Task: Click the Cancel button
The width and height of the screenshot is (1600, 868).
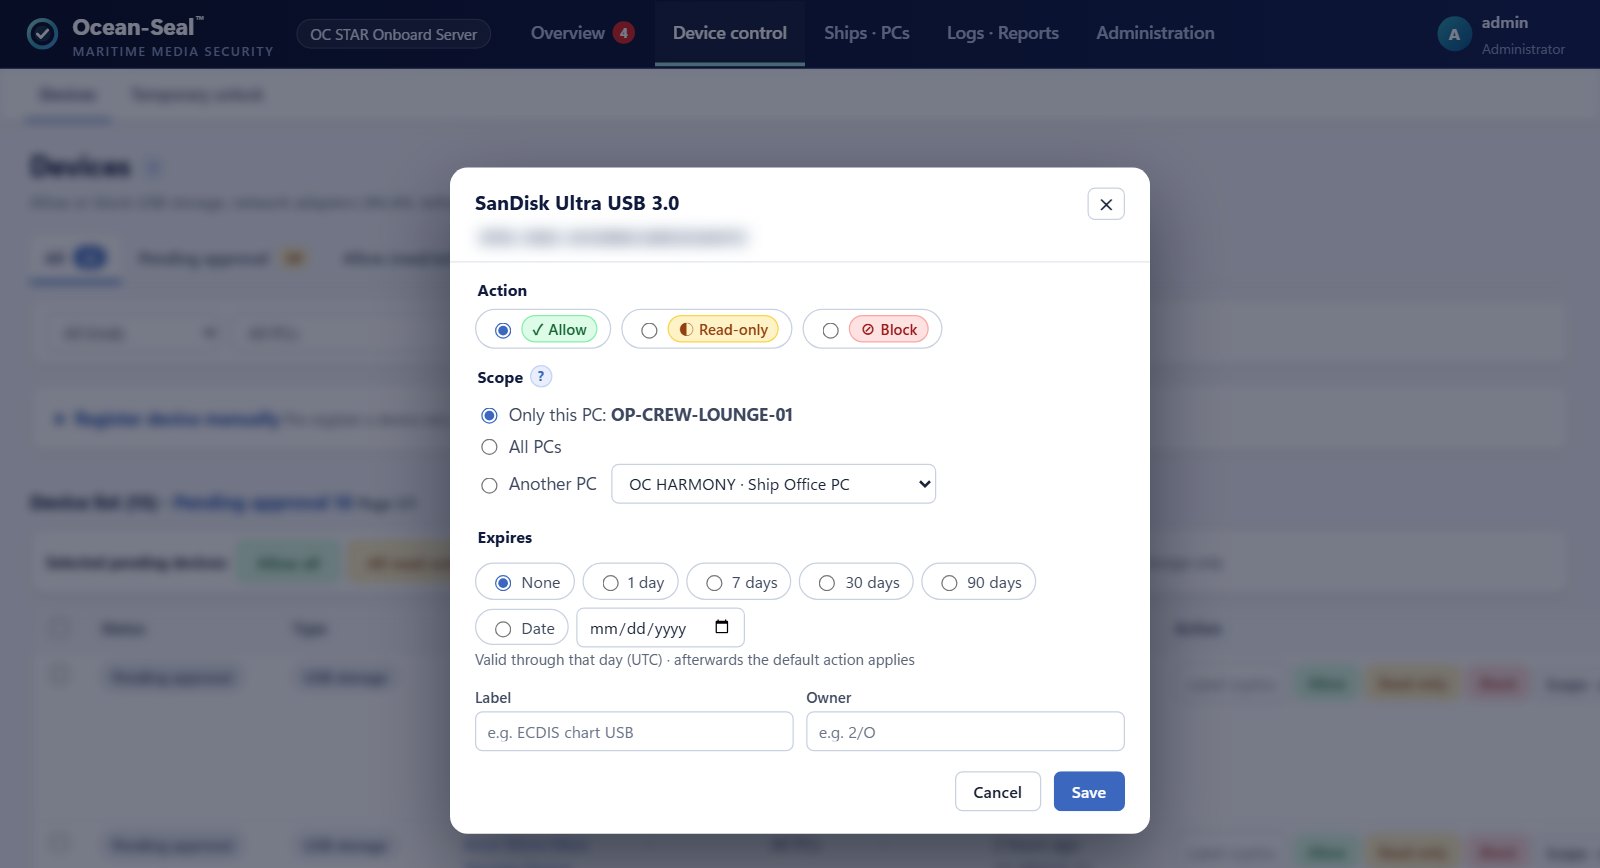Action: (x=997, y=791)
